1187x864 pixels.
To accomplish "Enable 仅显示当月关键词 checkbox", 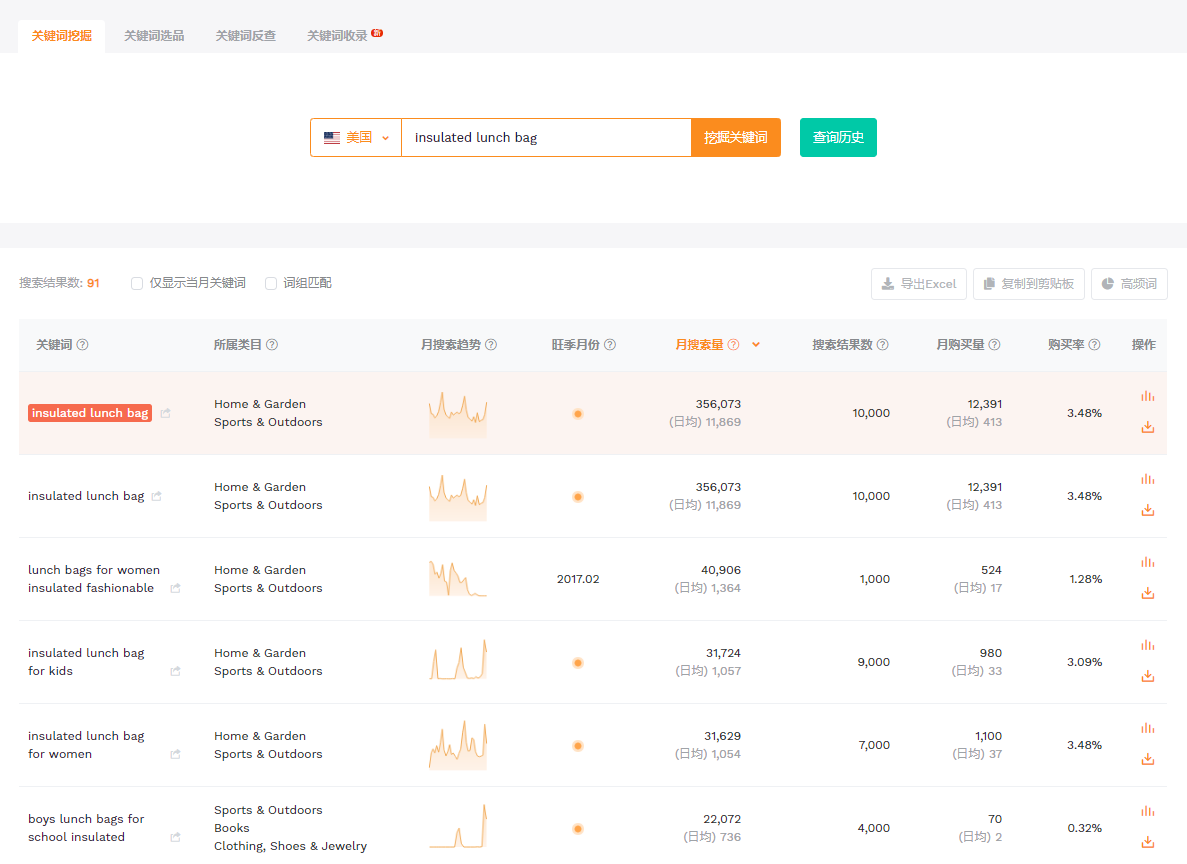I will (x=137, y=283).
